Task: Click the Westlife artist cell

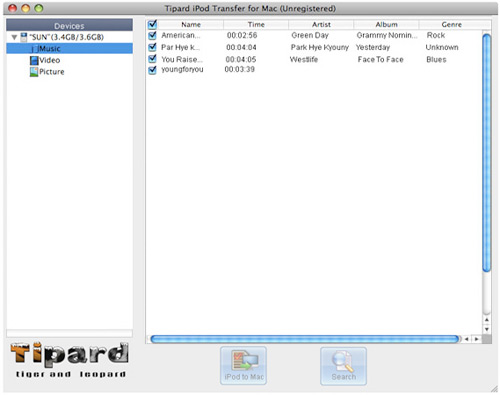Action: pyautogui.click(x=304, y=59)
